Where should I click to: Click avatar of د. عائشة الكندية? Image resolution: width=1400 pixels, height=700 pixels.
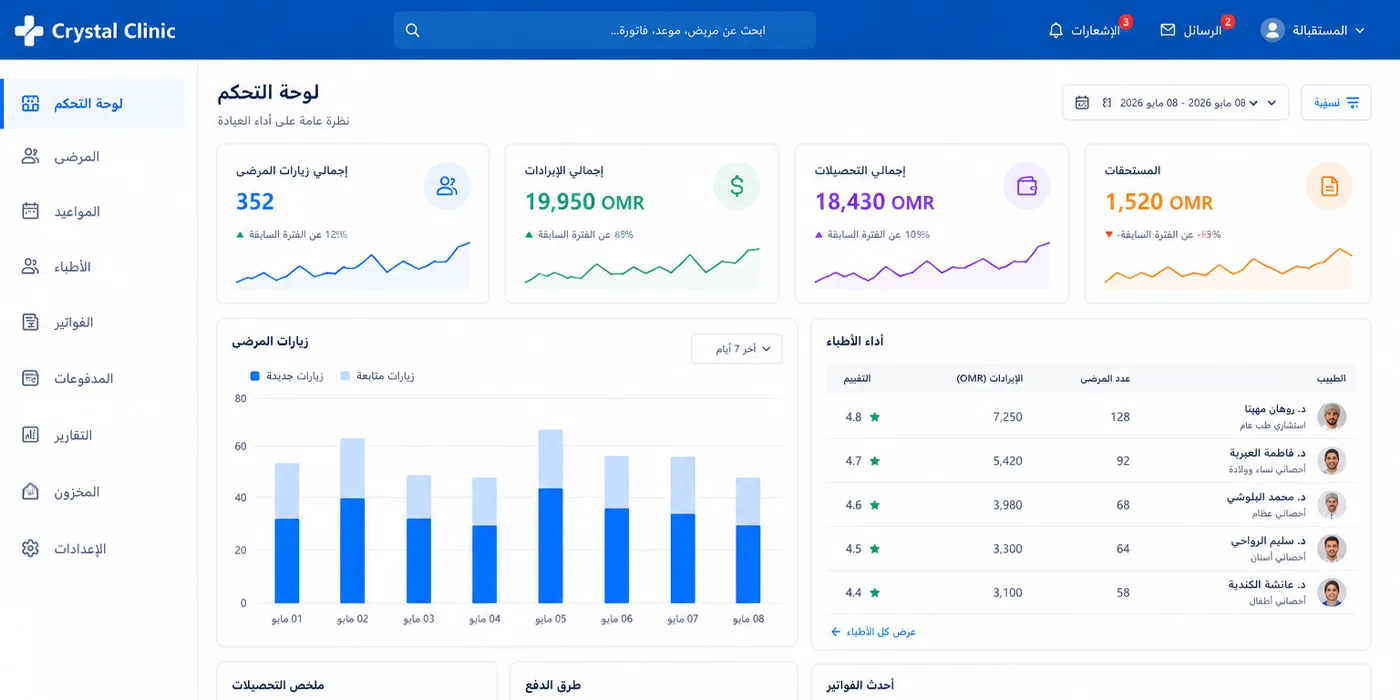pos(1331,593)
